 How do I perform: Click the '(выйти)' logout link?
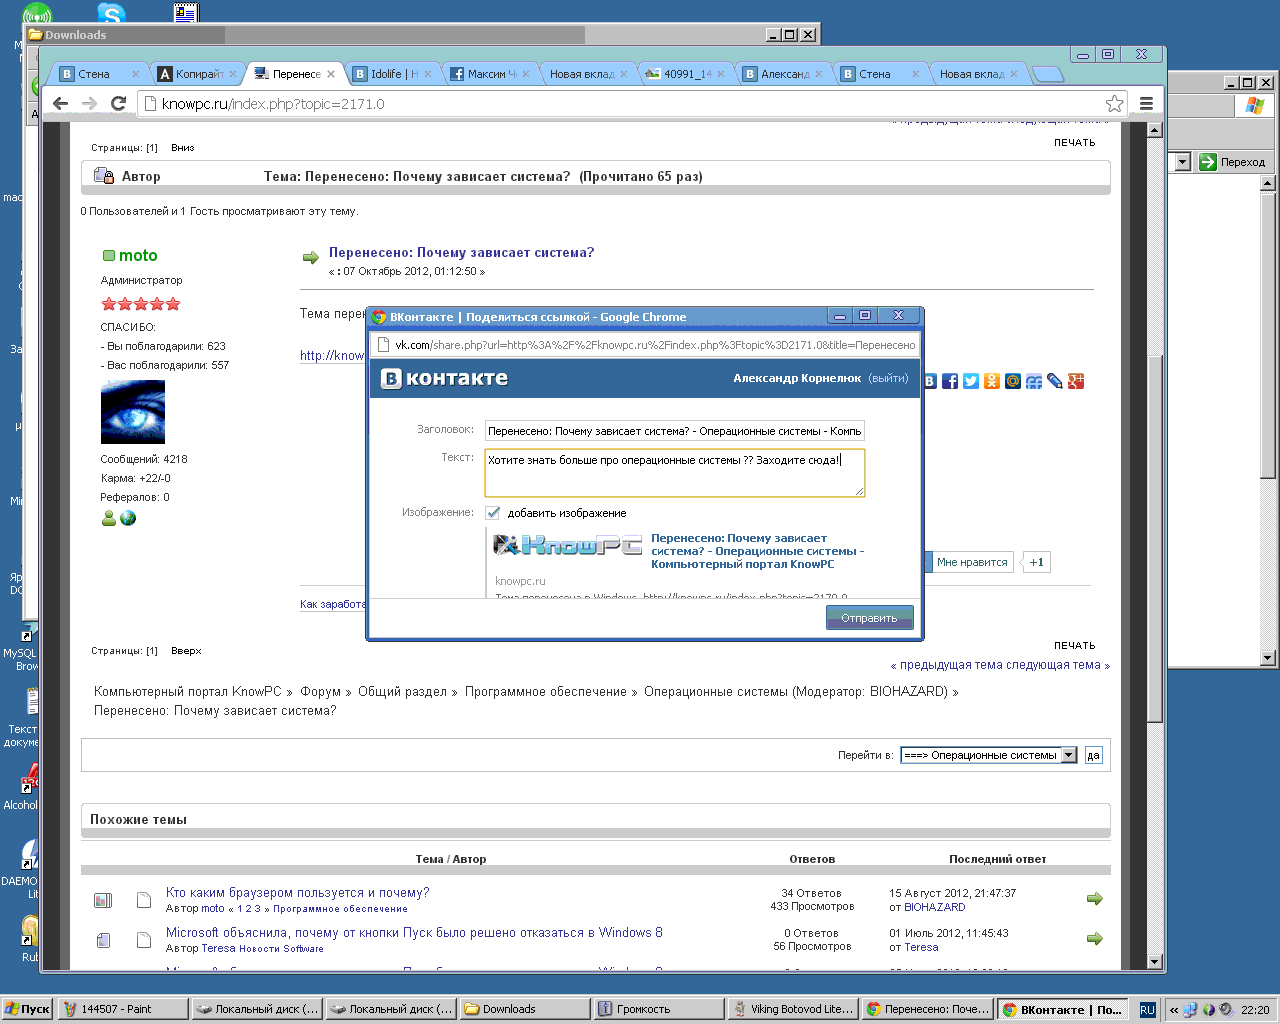click(888, 378)
